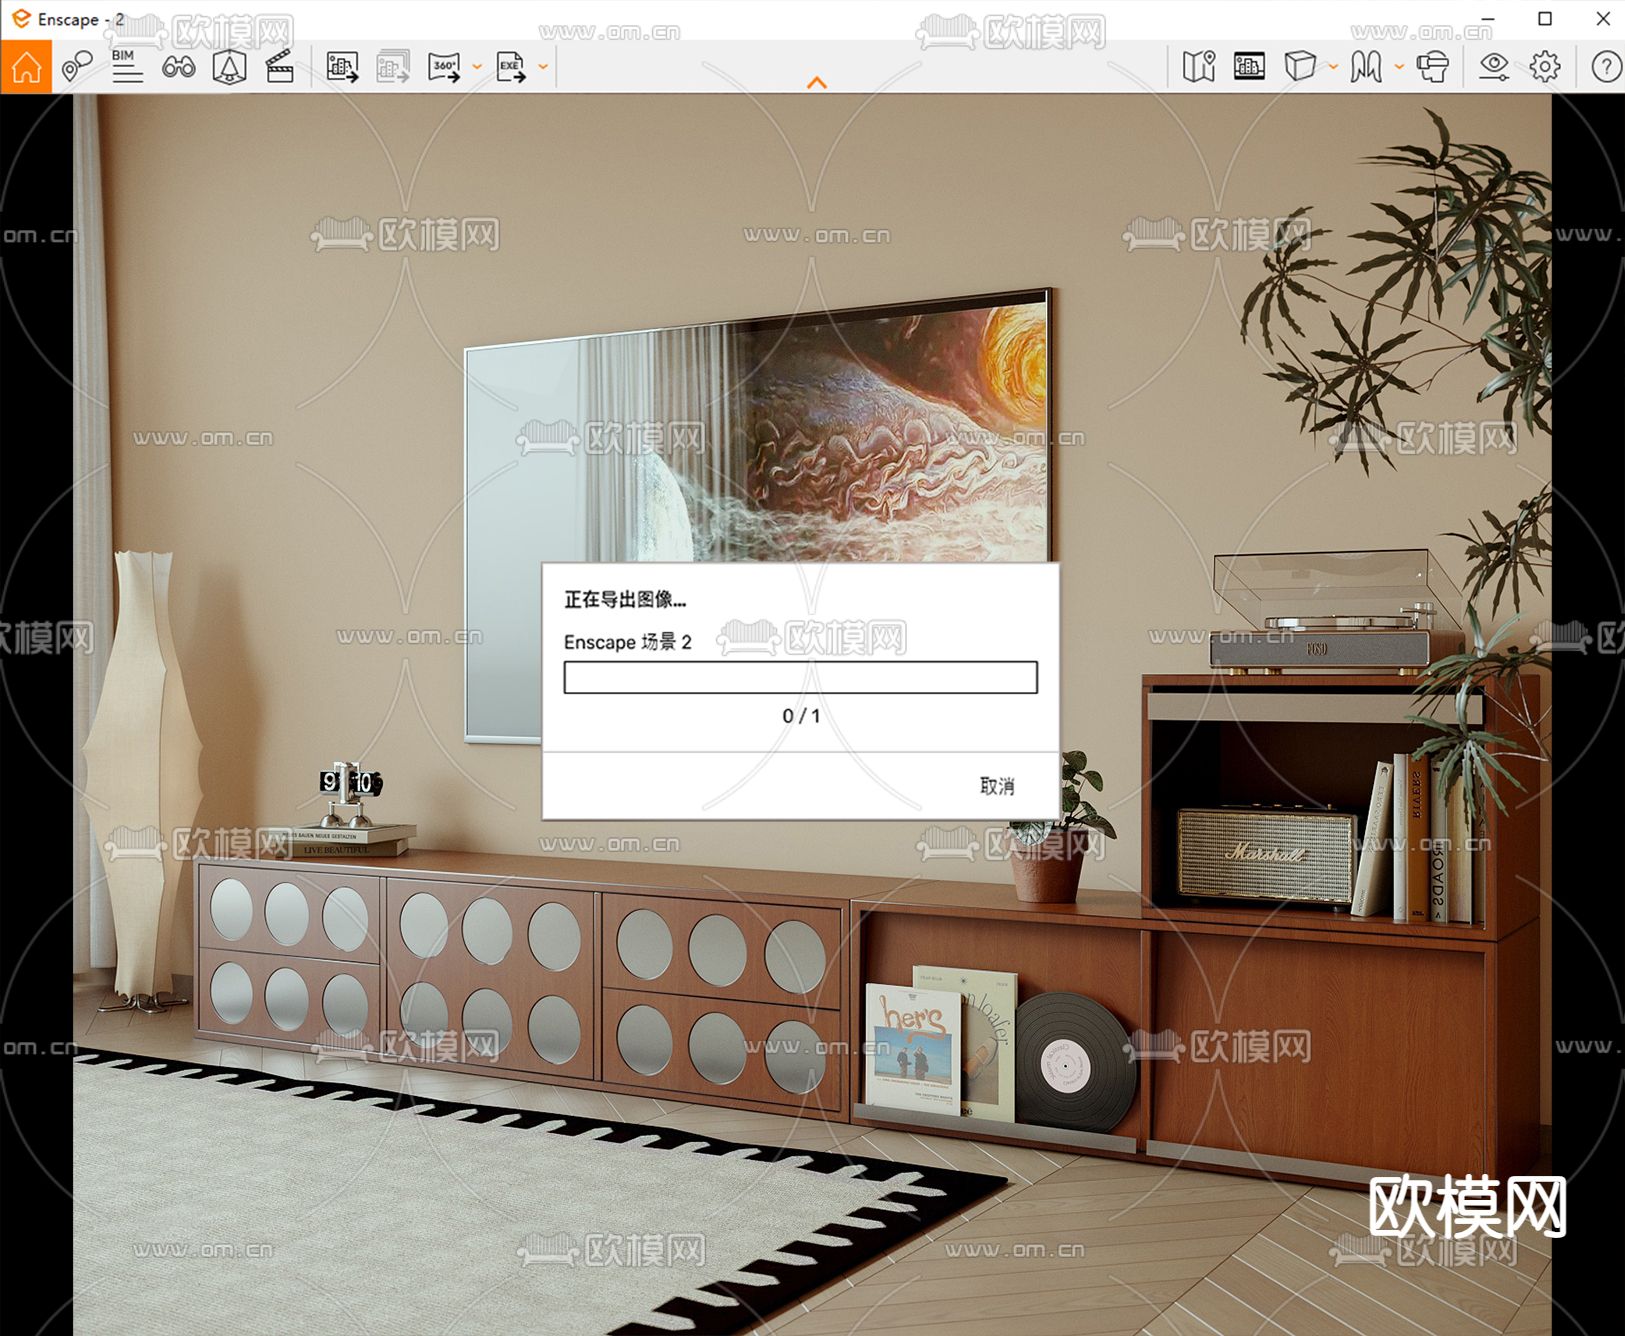Close the Enscape window
The width and height of the screenshot is (1625, 1336).
tap(1602, 19)
